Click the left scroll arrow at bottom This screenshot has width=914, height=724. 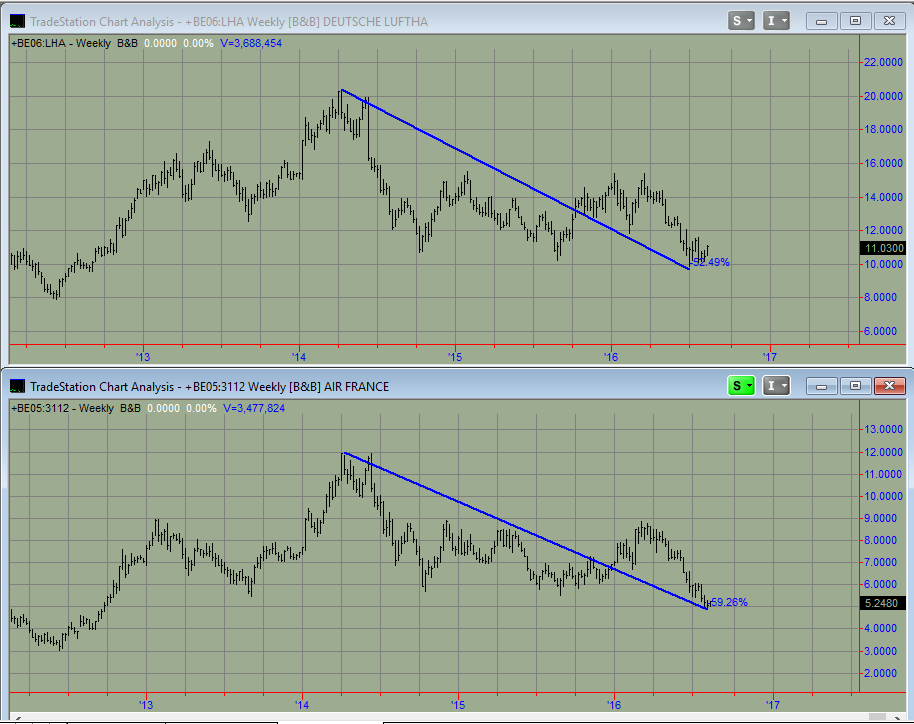click(x=16, y=718)
